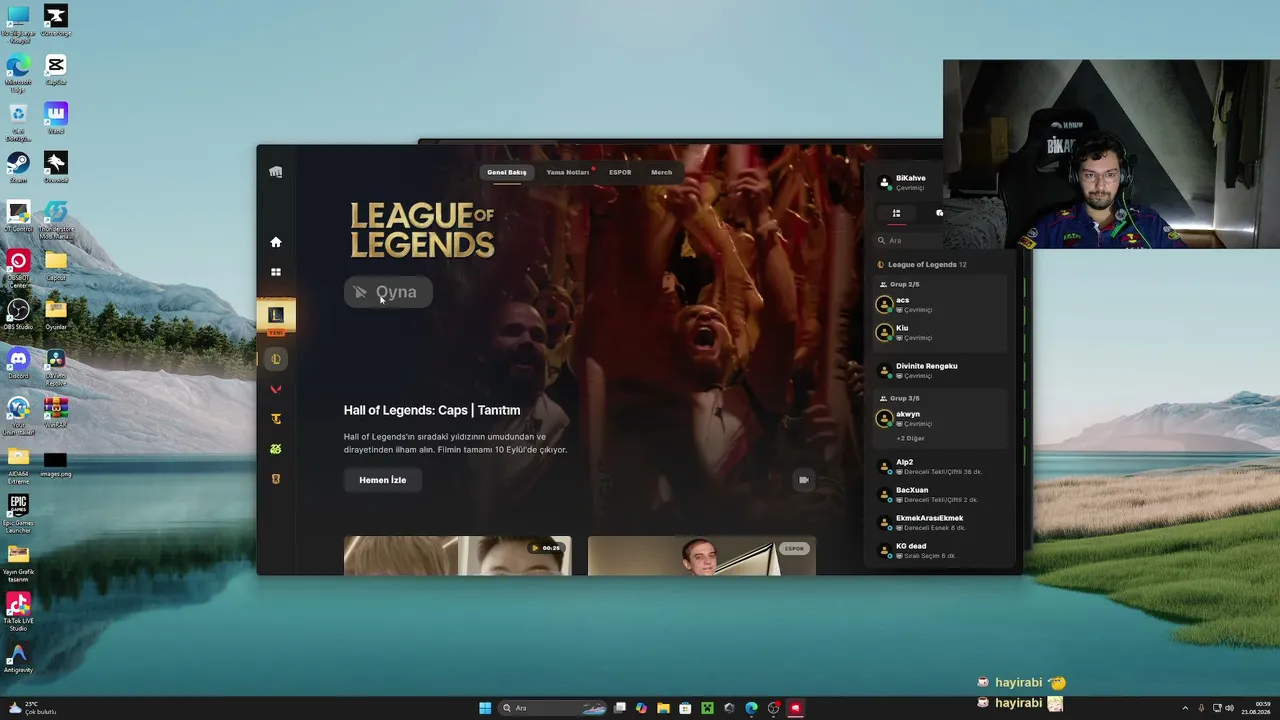Open the library grid icon in sidebar
Image resolution: width=1280 pixels, height=720 pixels.
click(276, 272)
